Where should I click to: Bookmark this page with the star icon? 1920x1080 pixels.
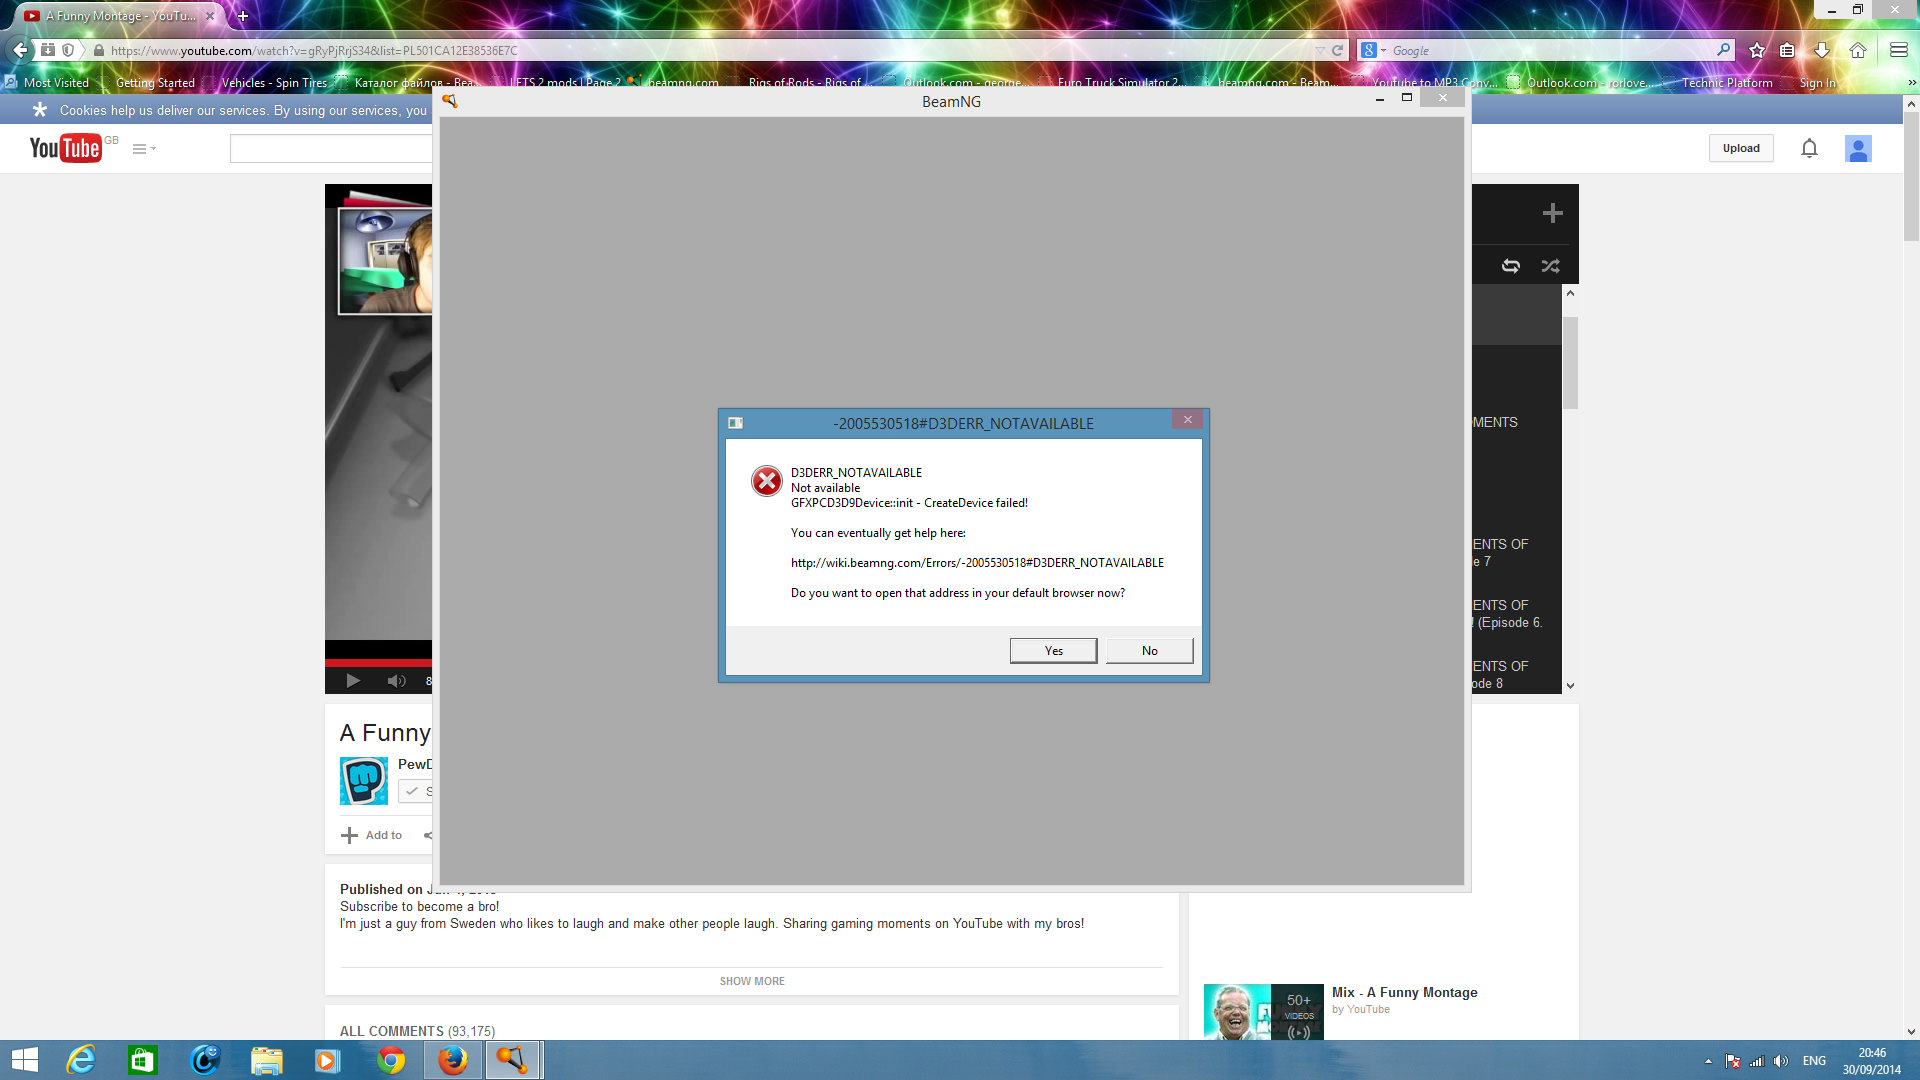coord(1757,50)
